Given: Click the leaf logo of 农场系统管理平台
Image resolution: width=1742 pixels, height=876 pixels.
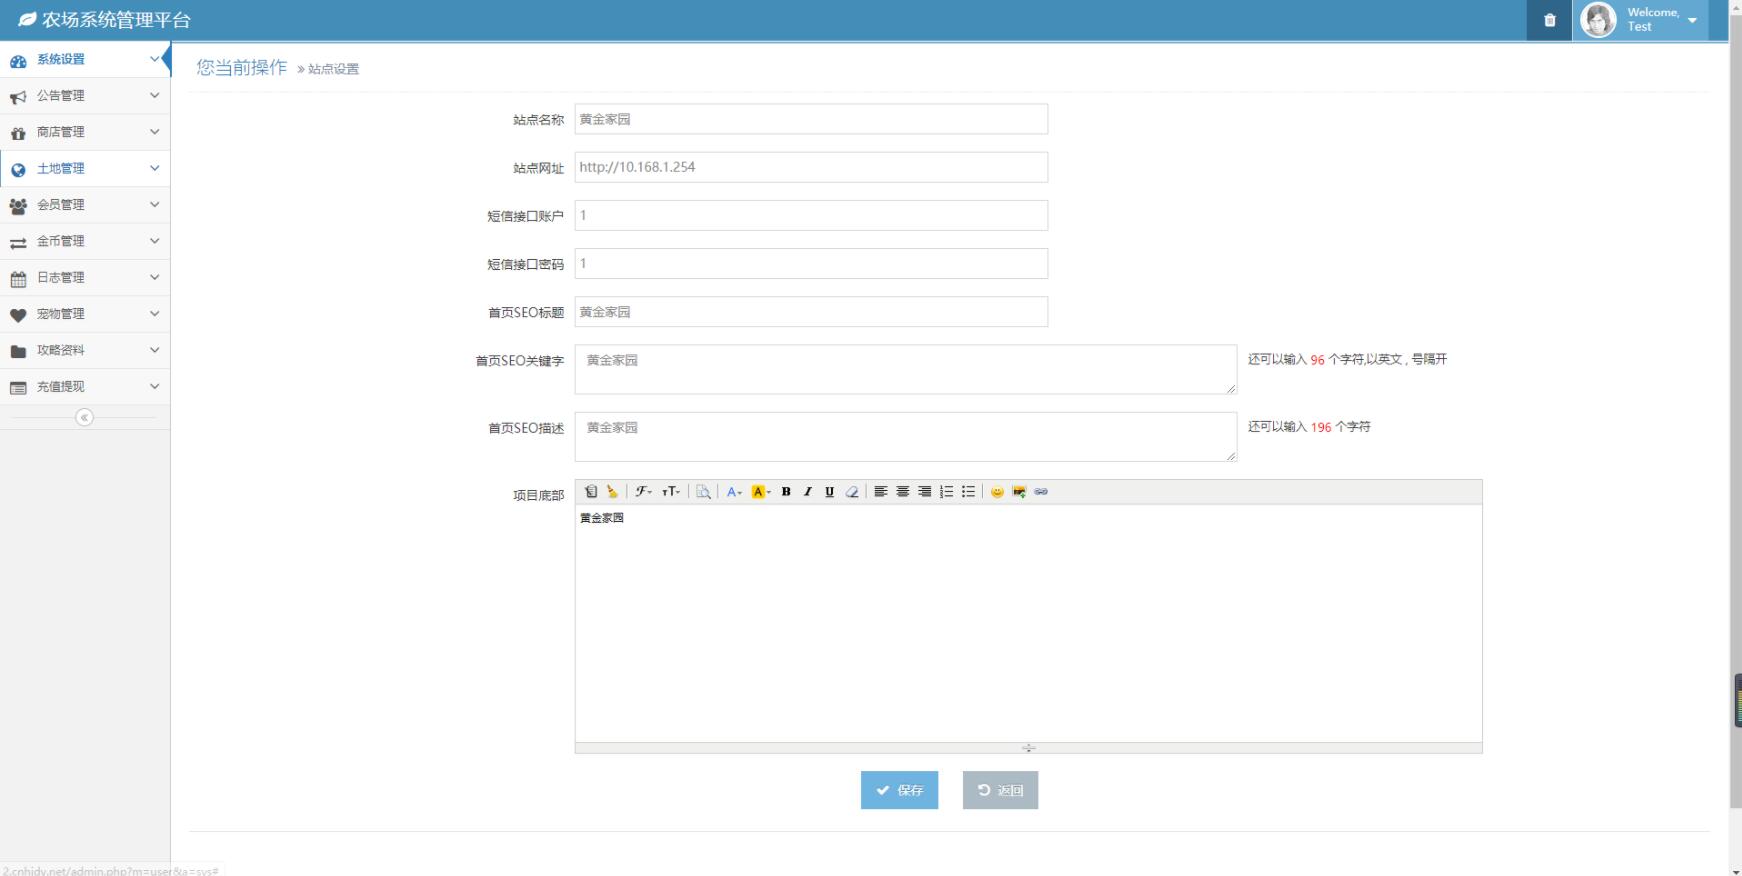Looking at the screenshot, I should coord(27,20).
